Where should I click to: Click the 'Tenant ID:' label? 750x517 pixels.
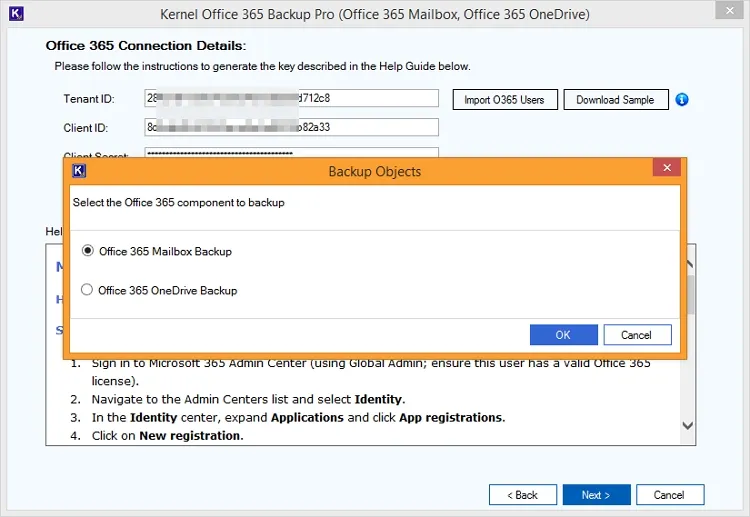(89, 99)
